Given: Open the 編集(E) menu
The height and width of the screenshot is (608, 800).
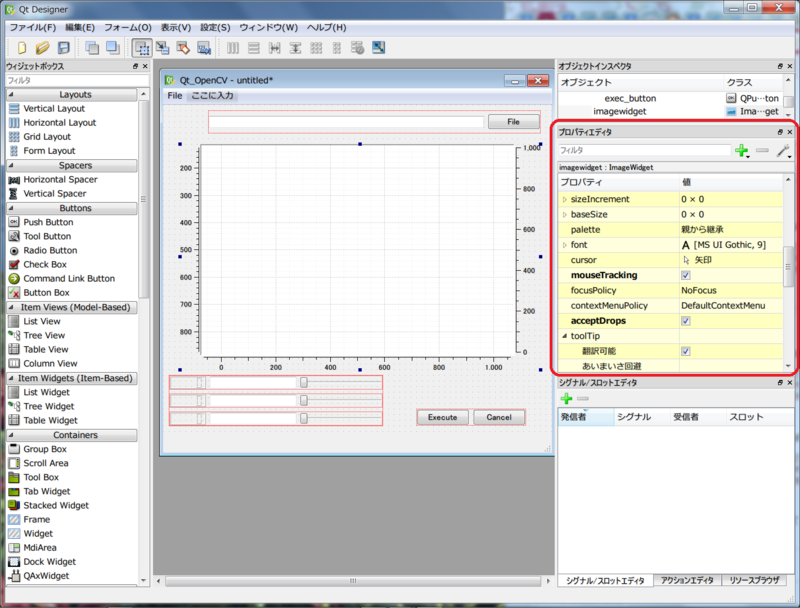Looking at the screenshot, I should pos(80,28).
